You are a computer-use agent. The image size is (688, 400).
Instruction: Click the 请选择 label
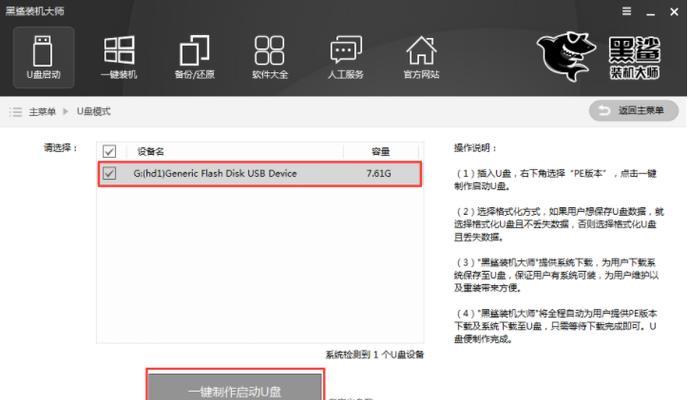click(x=61, y=148)
